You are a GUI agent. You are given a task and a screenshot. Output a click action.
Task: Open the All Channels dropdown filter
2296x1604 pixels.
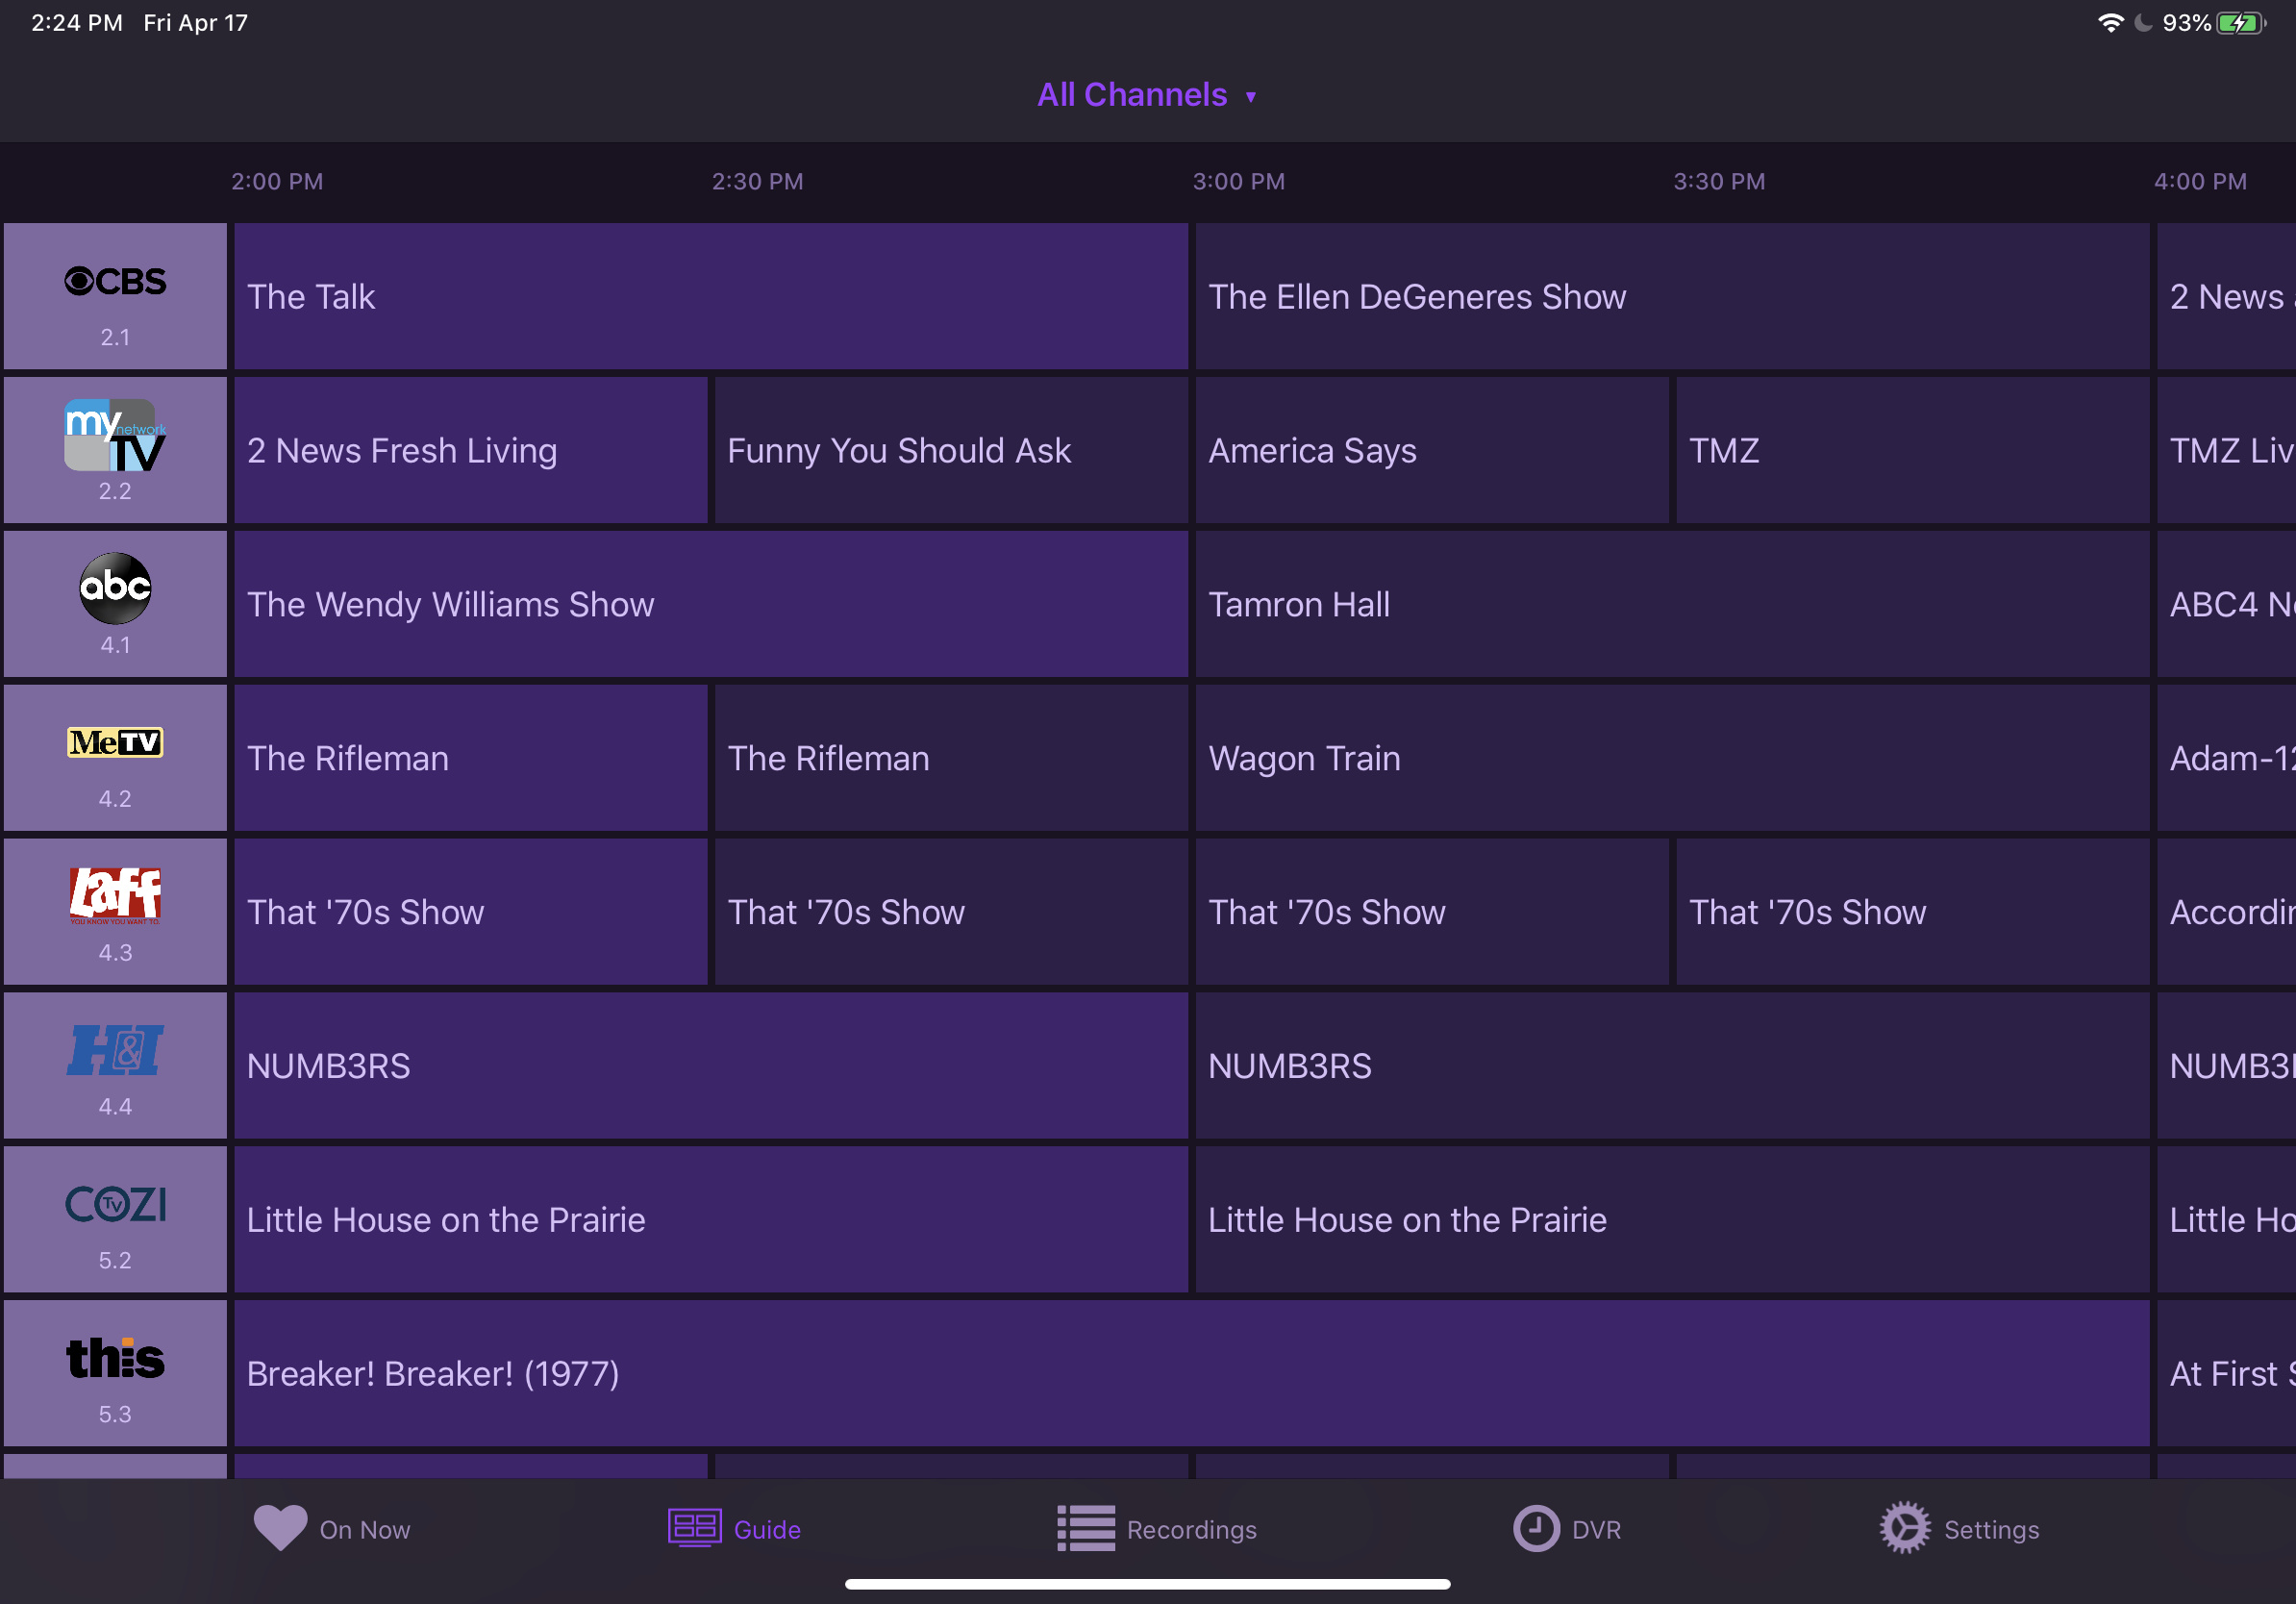[1132, 95]
